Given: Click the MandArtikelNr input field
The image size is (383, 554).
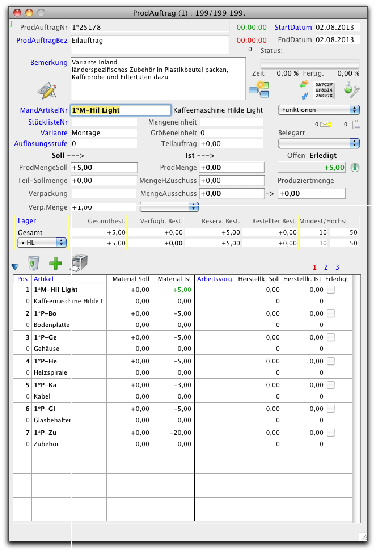Looking at the screenshot, I should [x=121, y=110].
